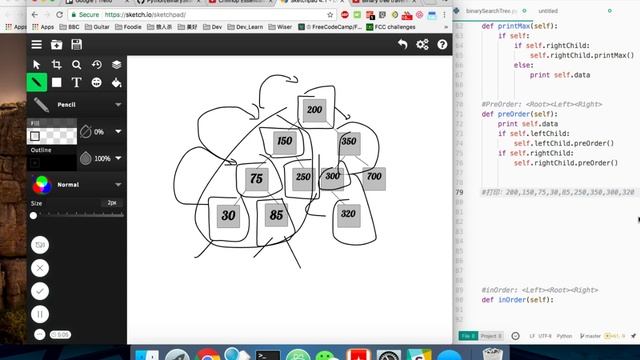Click UTF-8 encoding in status bar
This screenshot has height=360, width=640.
pyautogui.click(x=544, y=336)
